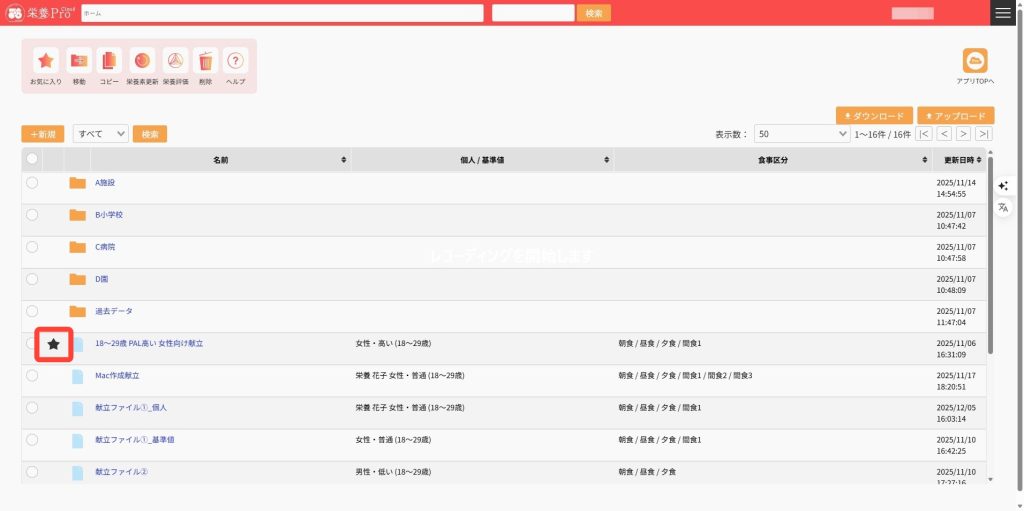Click the ホーム search input field

[x=282, y=13]
